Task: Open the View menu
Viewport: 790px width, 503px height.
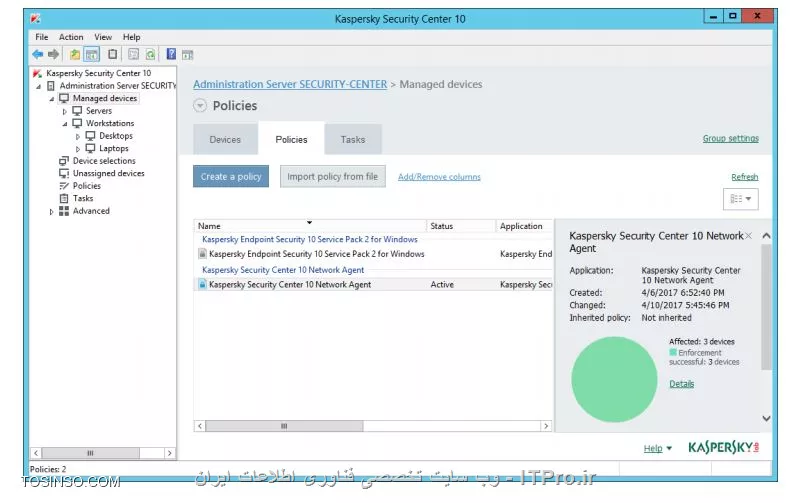Action: click(103, 37)
